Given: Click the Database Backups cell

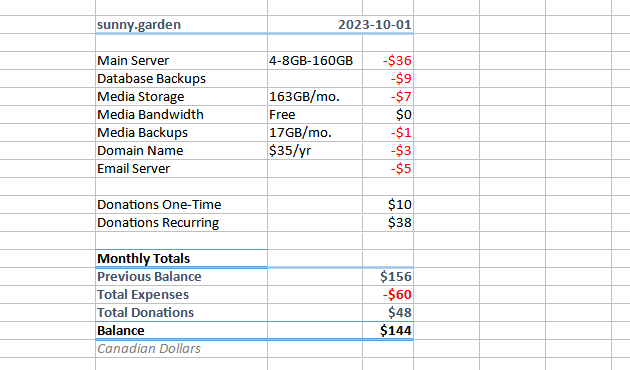Looking at the screenshot, I should (182, 79).
